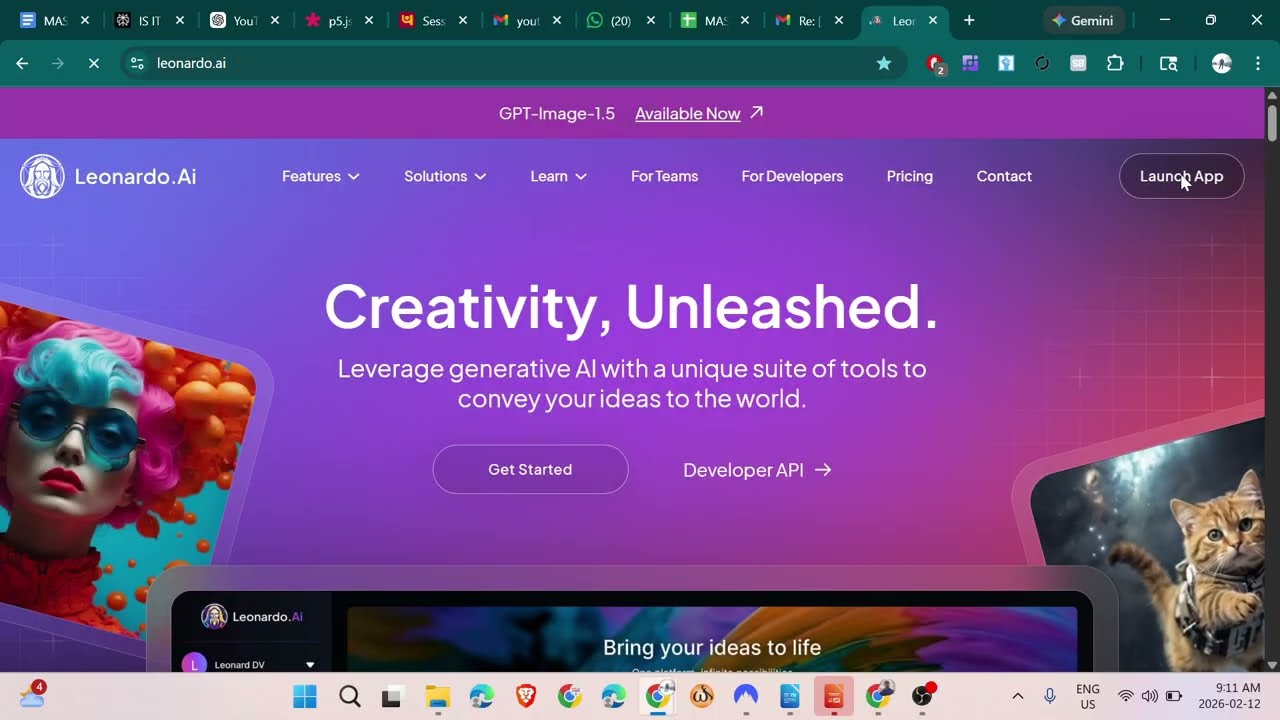The width and height of the screenshot is (1280, 720).
Task: Click the Launch App button
Action: click(1181, 176)
